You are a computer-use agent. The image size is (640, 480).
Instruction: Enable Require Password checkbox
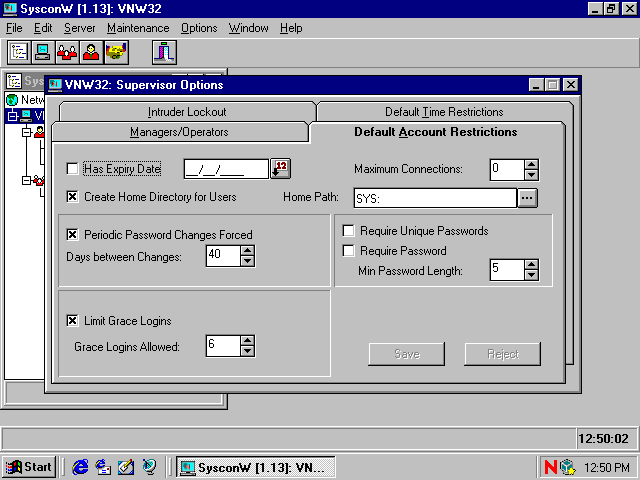point(348,251)
